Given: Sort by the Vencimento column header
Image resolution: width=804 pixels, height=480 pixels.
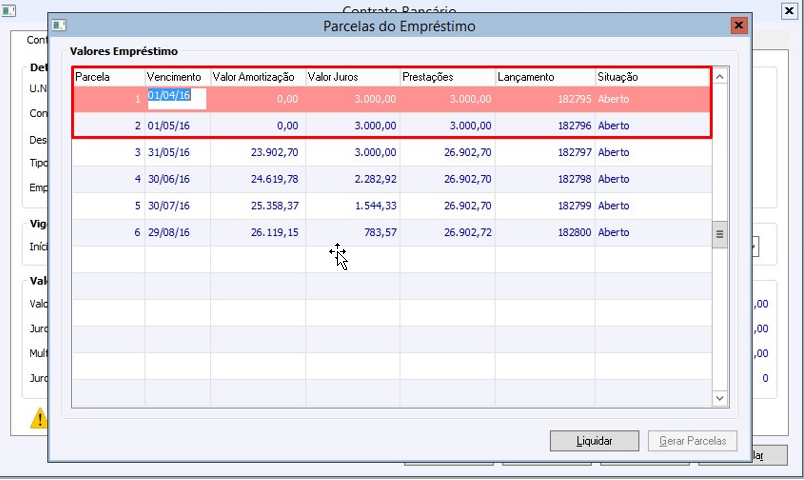Looking at the screenshot, I should [x=176, y=77].
